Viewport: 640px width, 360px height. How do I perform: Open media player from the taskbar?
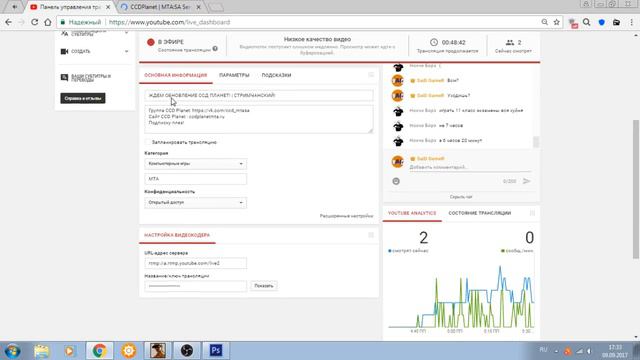[x=69, y=351]
